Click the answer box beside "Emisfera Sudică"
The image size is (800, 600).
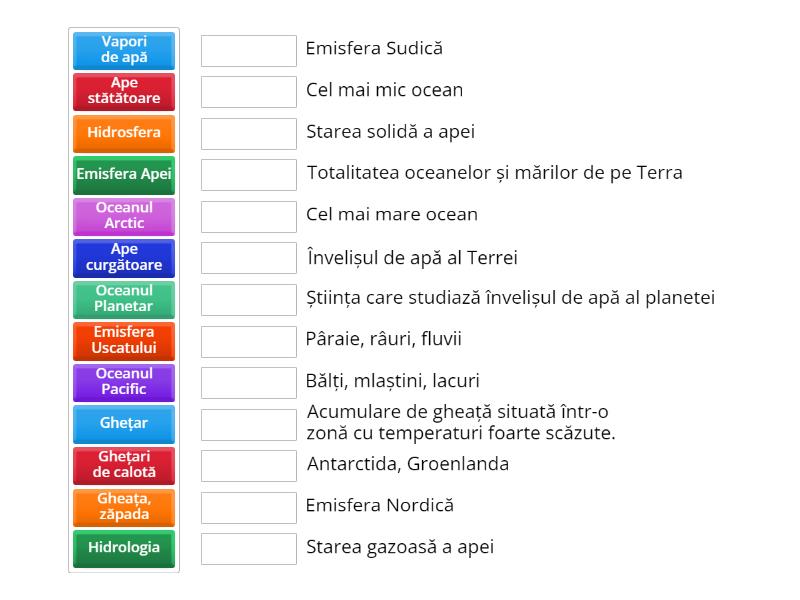(x=248, y=48)
